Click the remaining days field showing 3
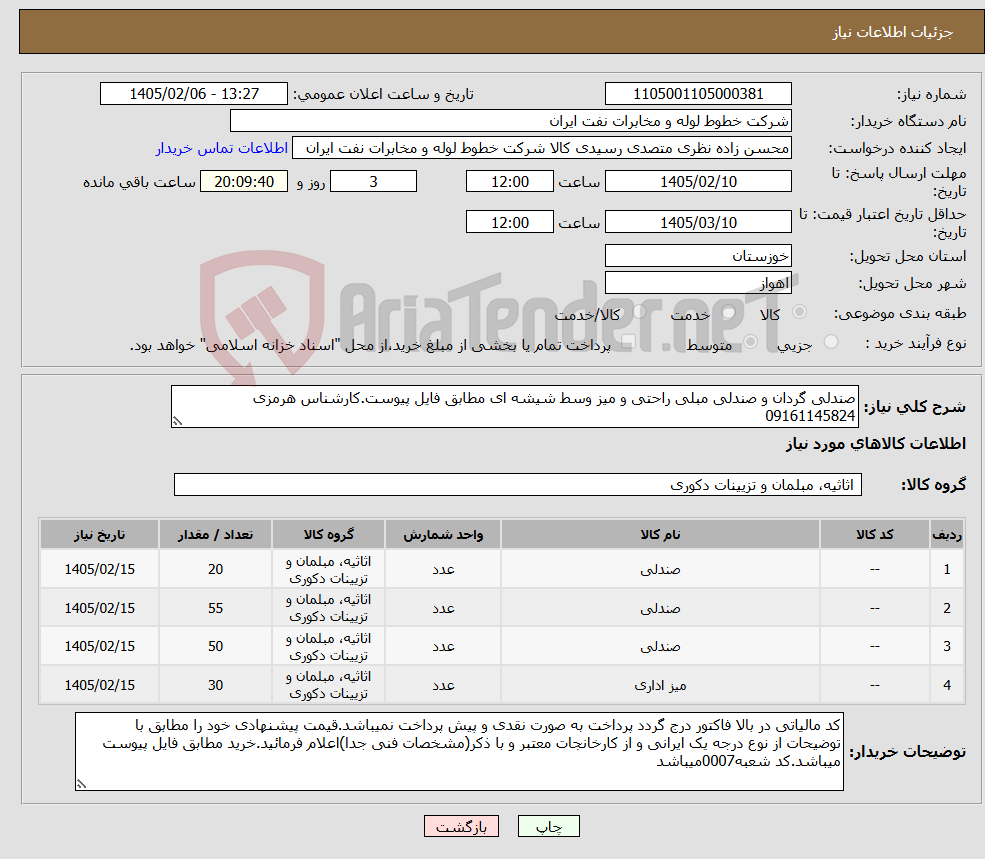Viewport: 985px width, 859px height. point(373,182)
